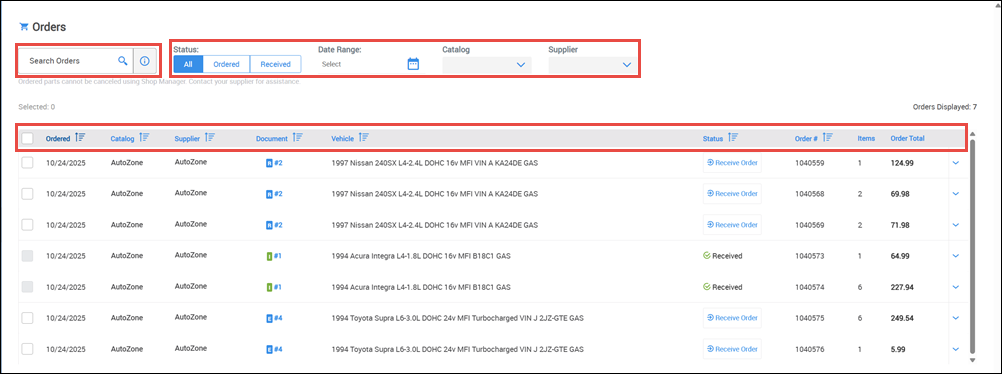Screen dimensions: 1002x374
Task: Open document #1 icon for order 1040573
Action: coord(269,256)
